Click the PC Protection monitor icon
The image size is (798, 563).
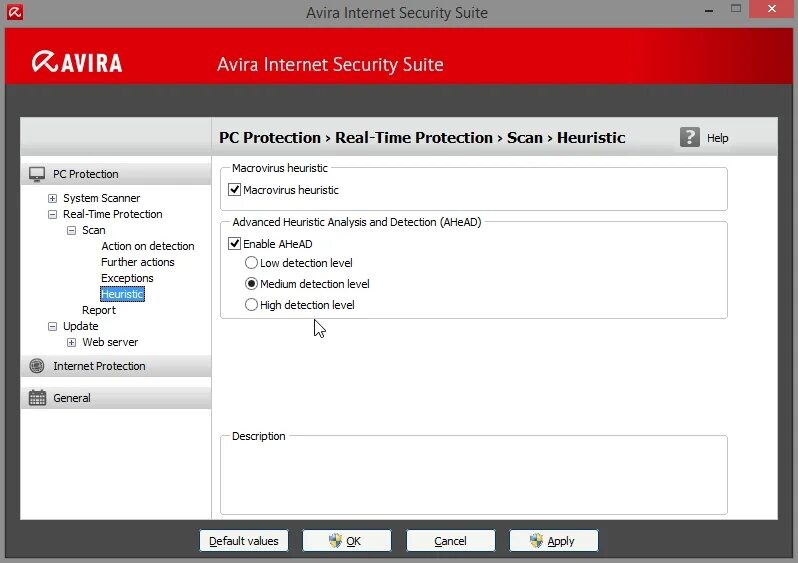pyautogui.click(x=37, y=174)
